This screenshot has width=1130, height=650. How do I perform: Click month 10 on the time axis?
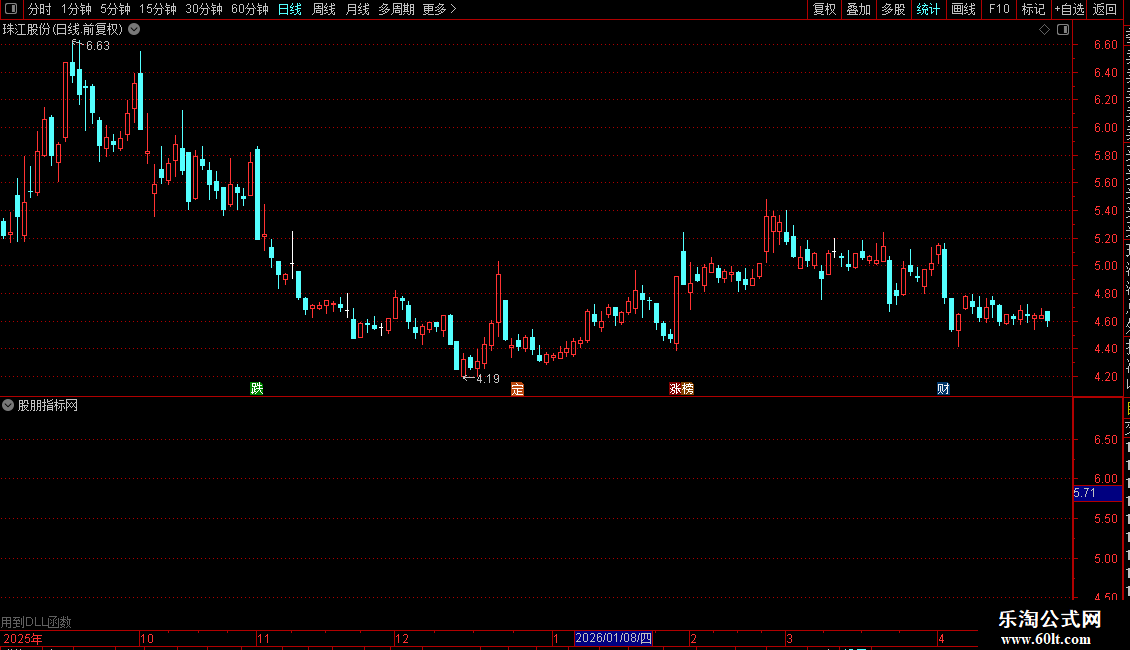tap(146, 638)
